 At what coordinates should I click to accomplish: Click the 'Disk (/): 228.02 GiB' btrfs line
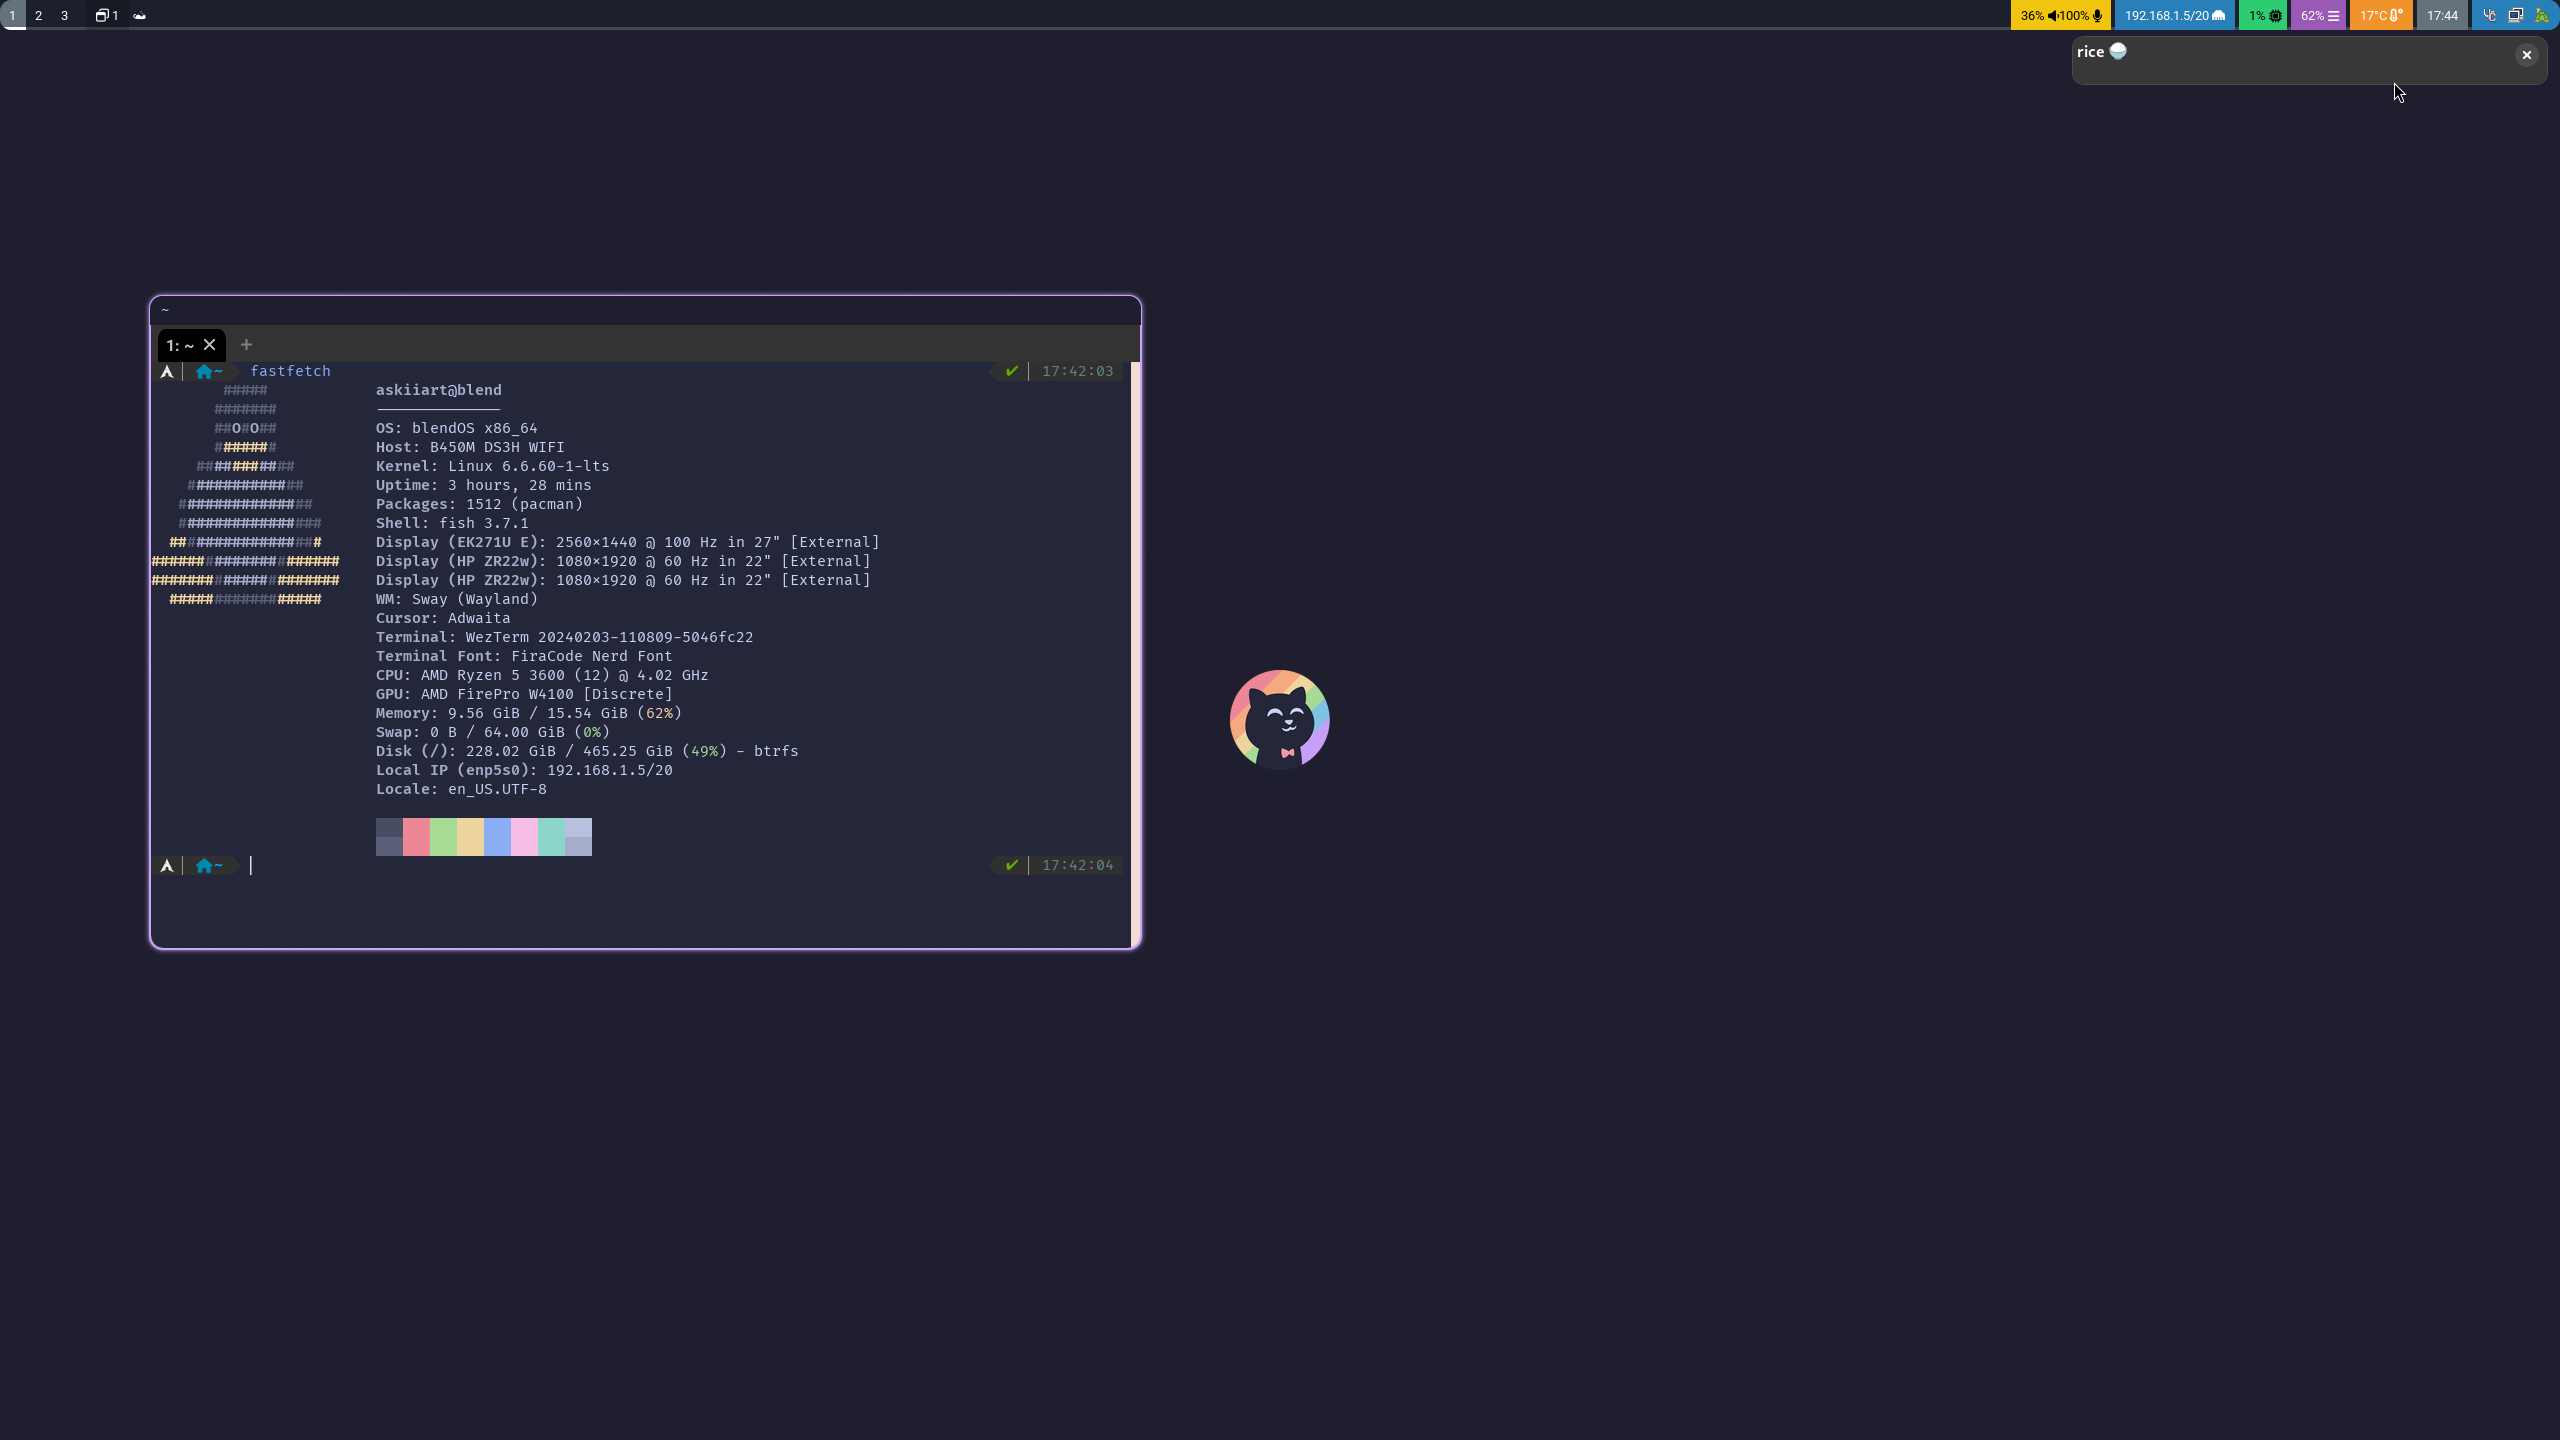pos(587,751)
